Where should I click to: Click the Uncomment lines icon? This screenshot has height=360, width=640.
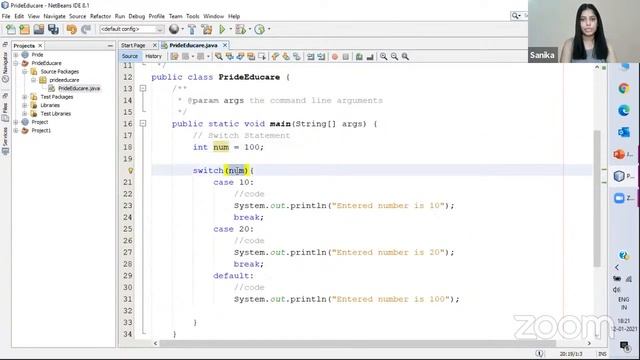coord(370,56)
